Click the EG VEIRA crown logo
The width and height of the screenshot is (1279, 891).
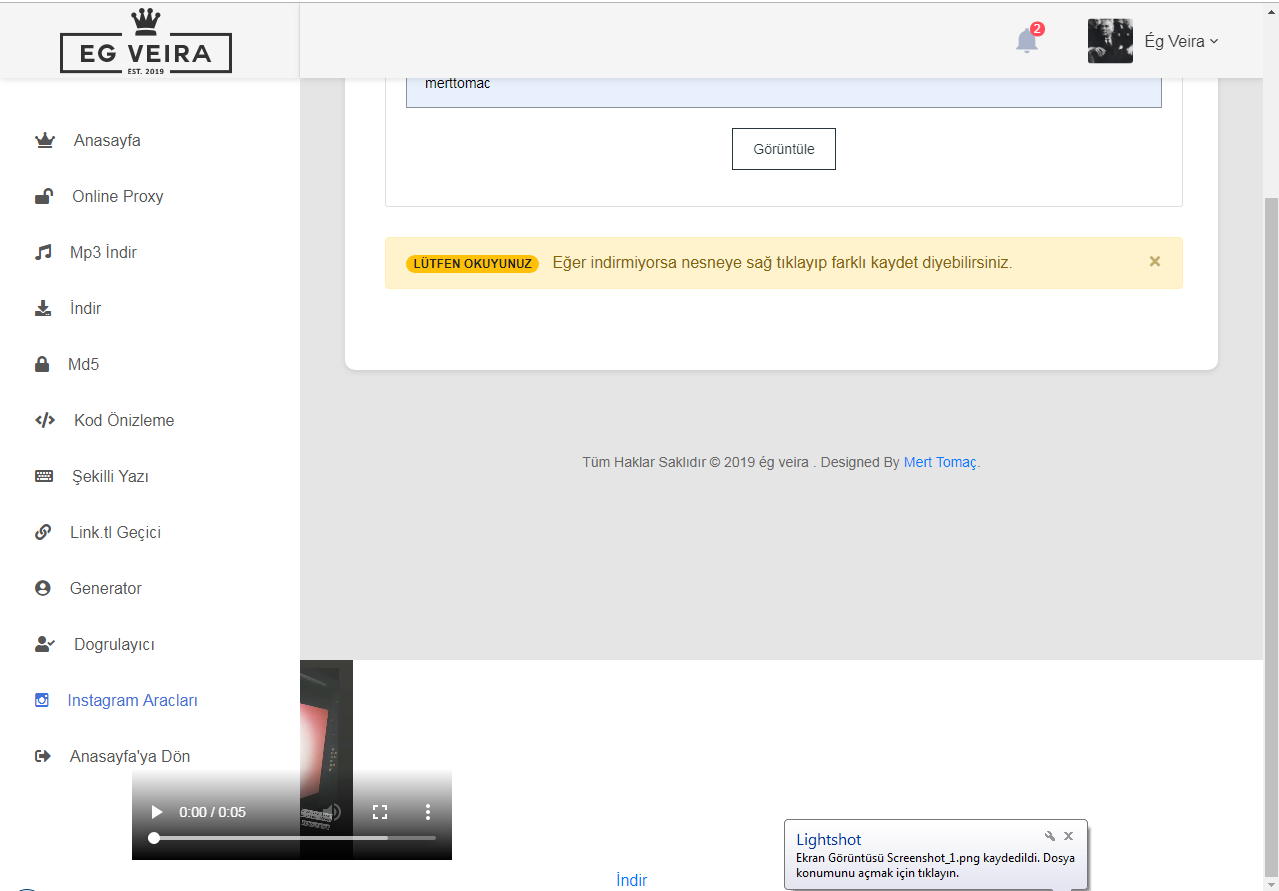[x=146, y=42]
